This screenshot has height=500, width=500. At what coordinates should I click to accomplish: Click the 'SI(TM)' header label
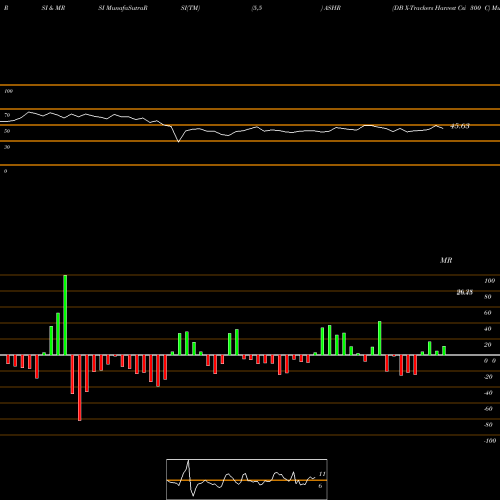[190, 8]
